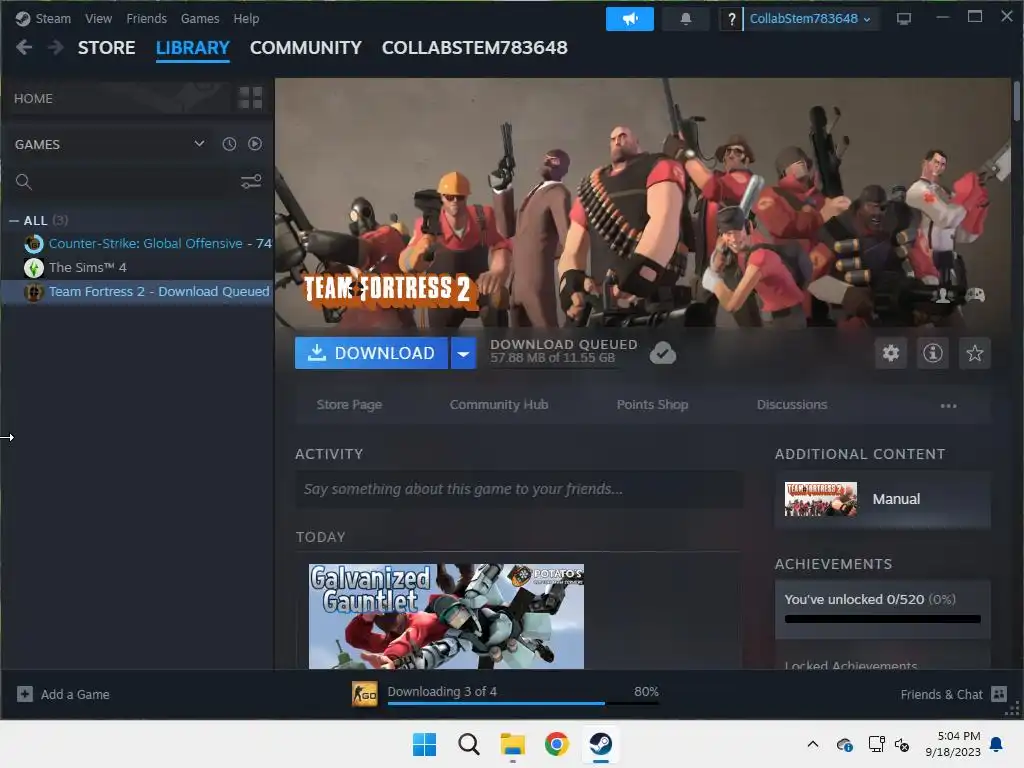Open the Help menu
Screen dimensions: 1024x768
[246, 19]
